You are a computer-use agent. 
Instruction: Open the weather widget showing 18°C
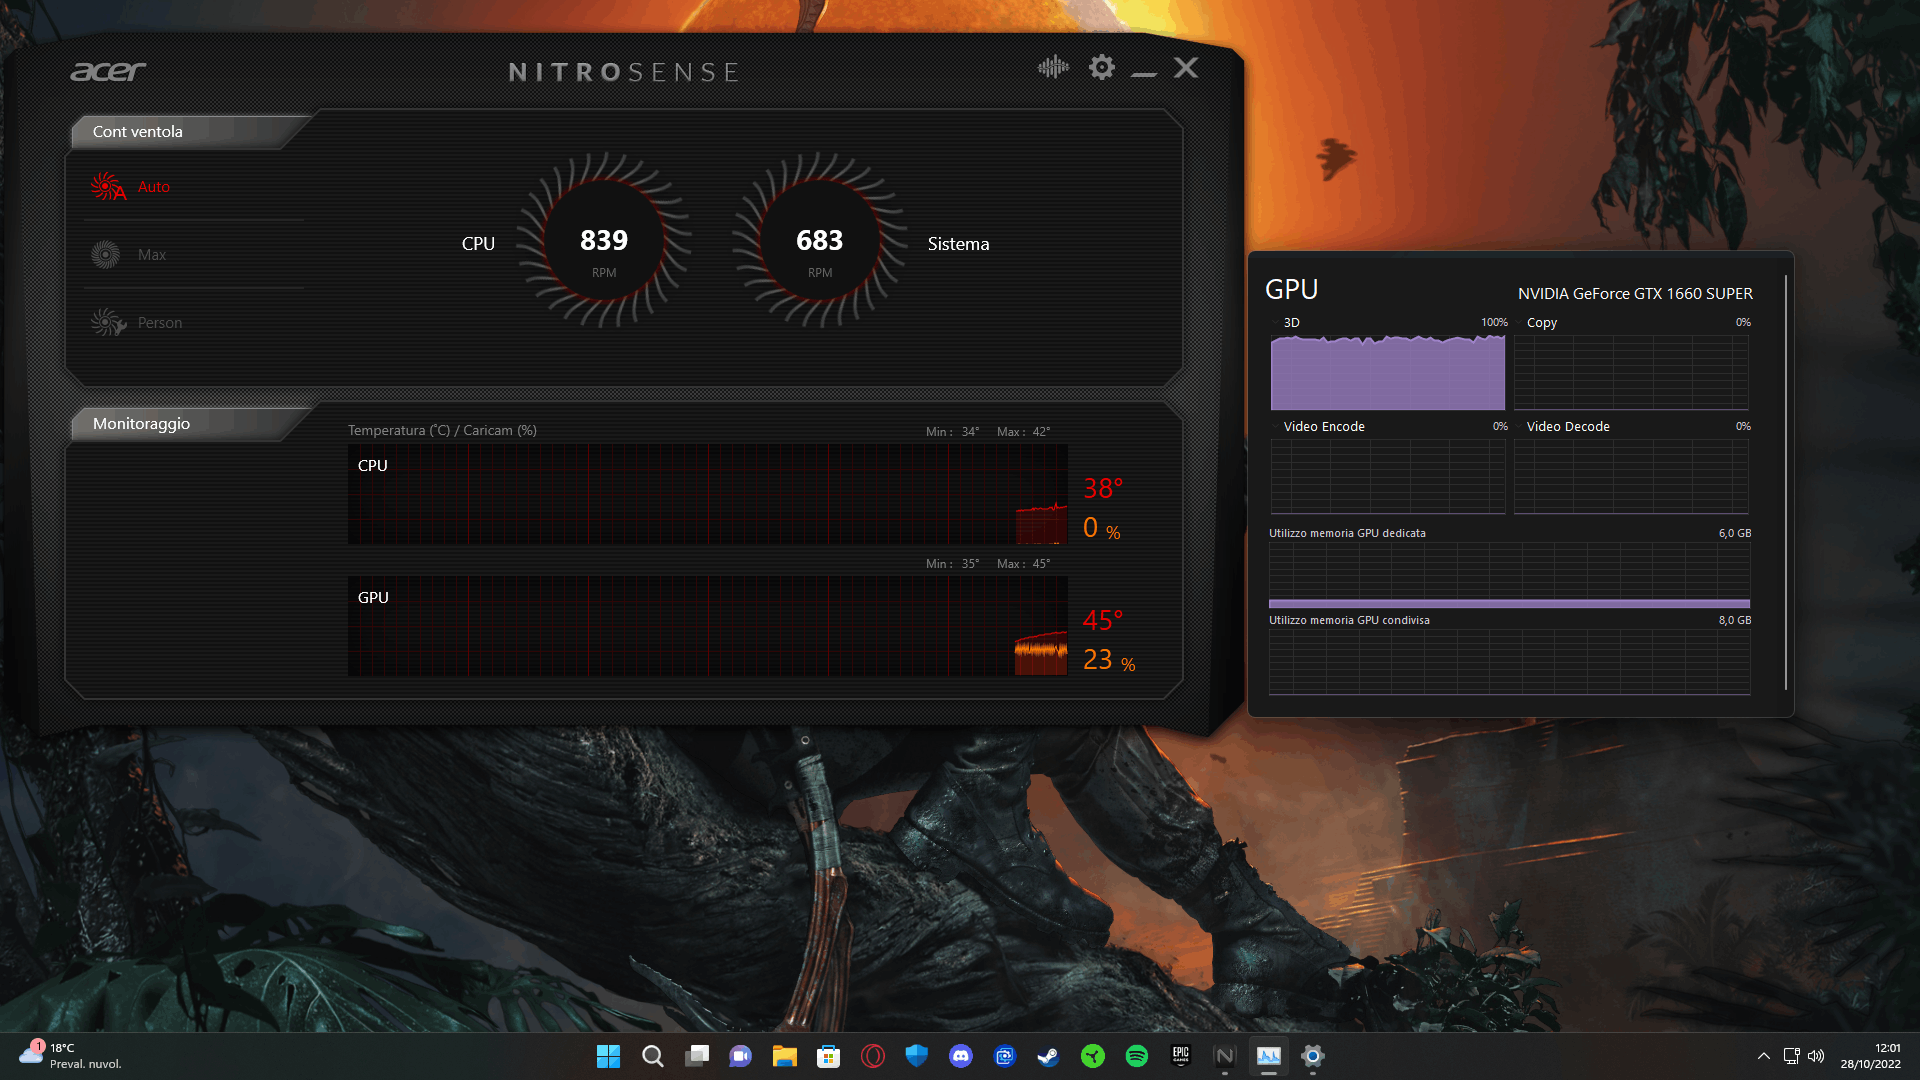[70, 1056]
